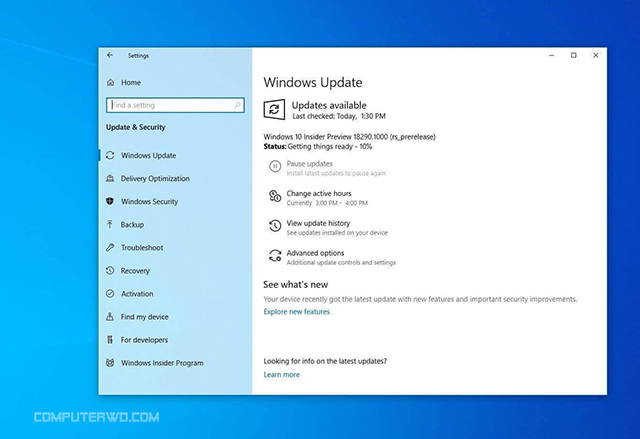Click the Backup arrow icon

pyautogui.click(x=110, y=224)
